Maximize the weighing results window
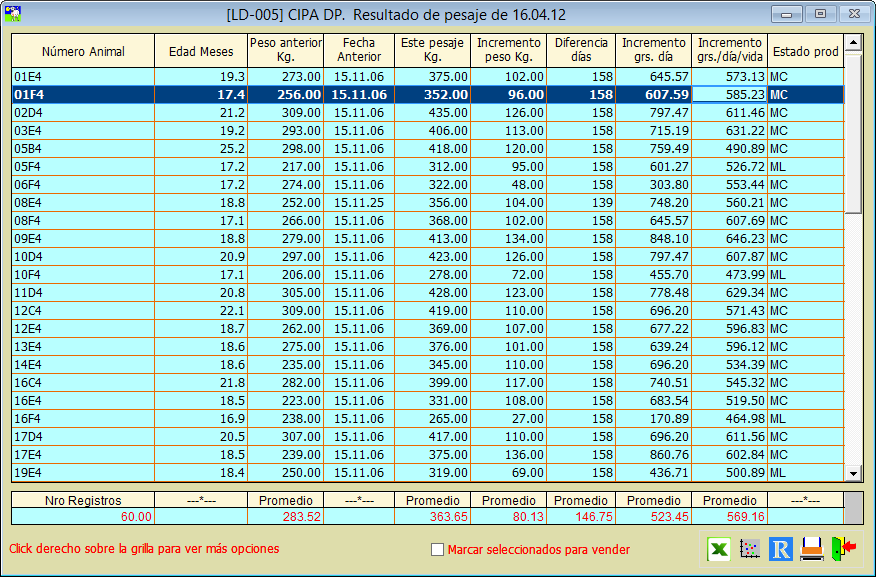Image resolution: width=876 pixels, height=577 pixels. [820, 14]
